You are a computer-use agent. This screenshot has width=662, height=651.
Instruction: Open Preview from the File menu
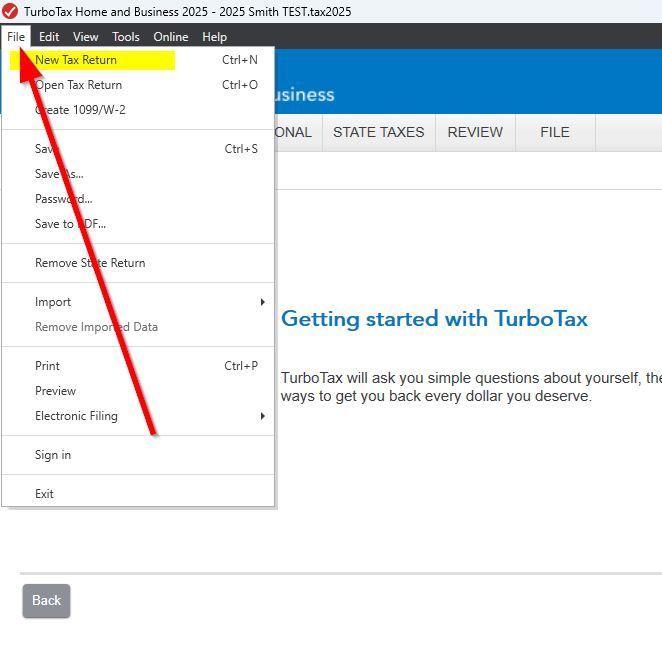coord(55,391)
